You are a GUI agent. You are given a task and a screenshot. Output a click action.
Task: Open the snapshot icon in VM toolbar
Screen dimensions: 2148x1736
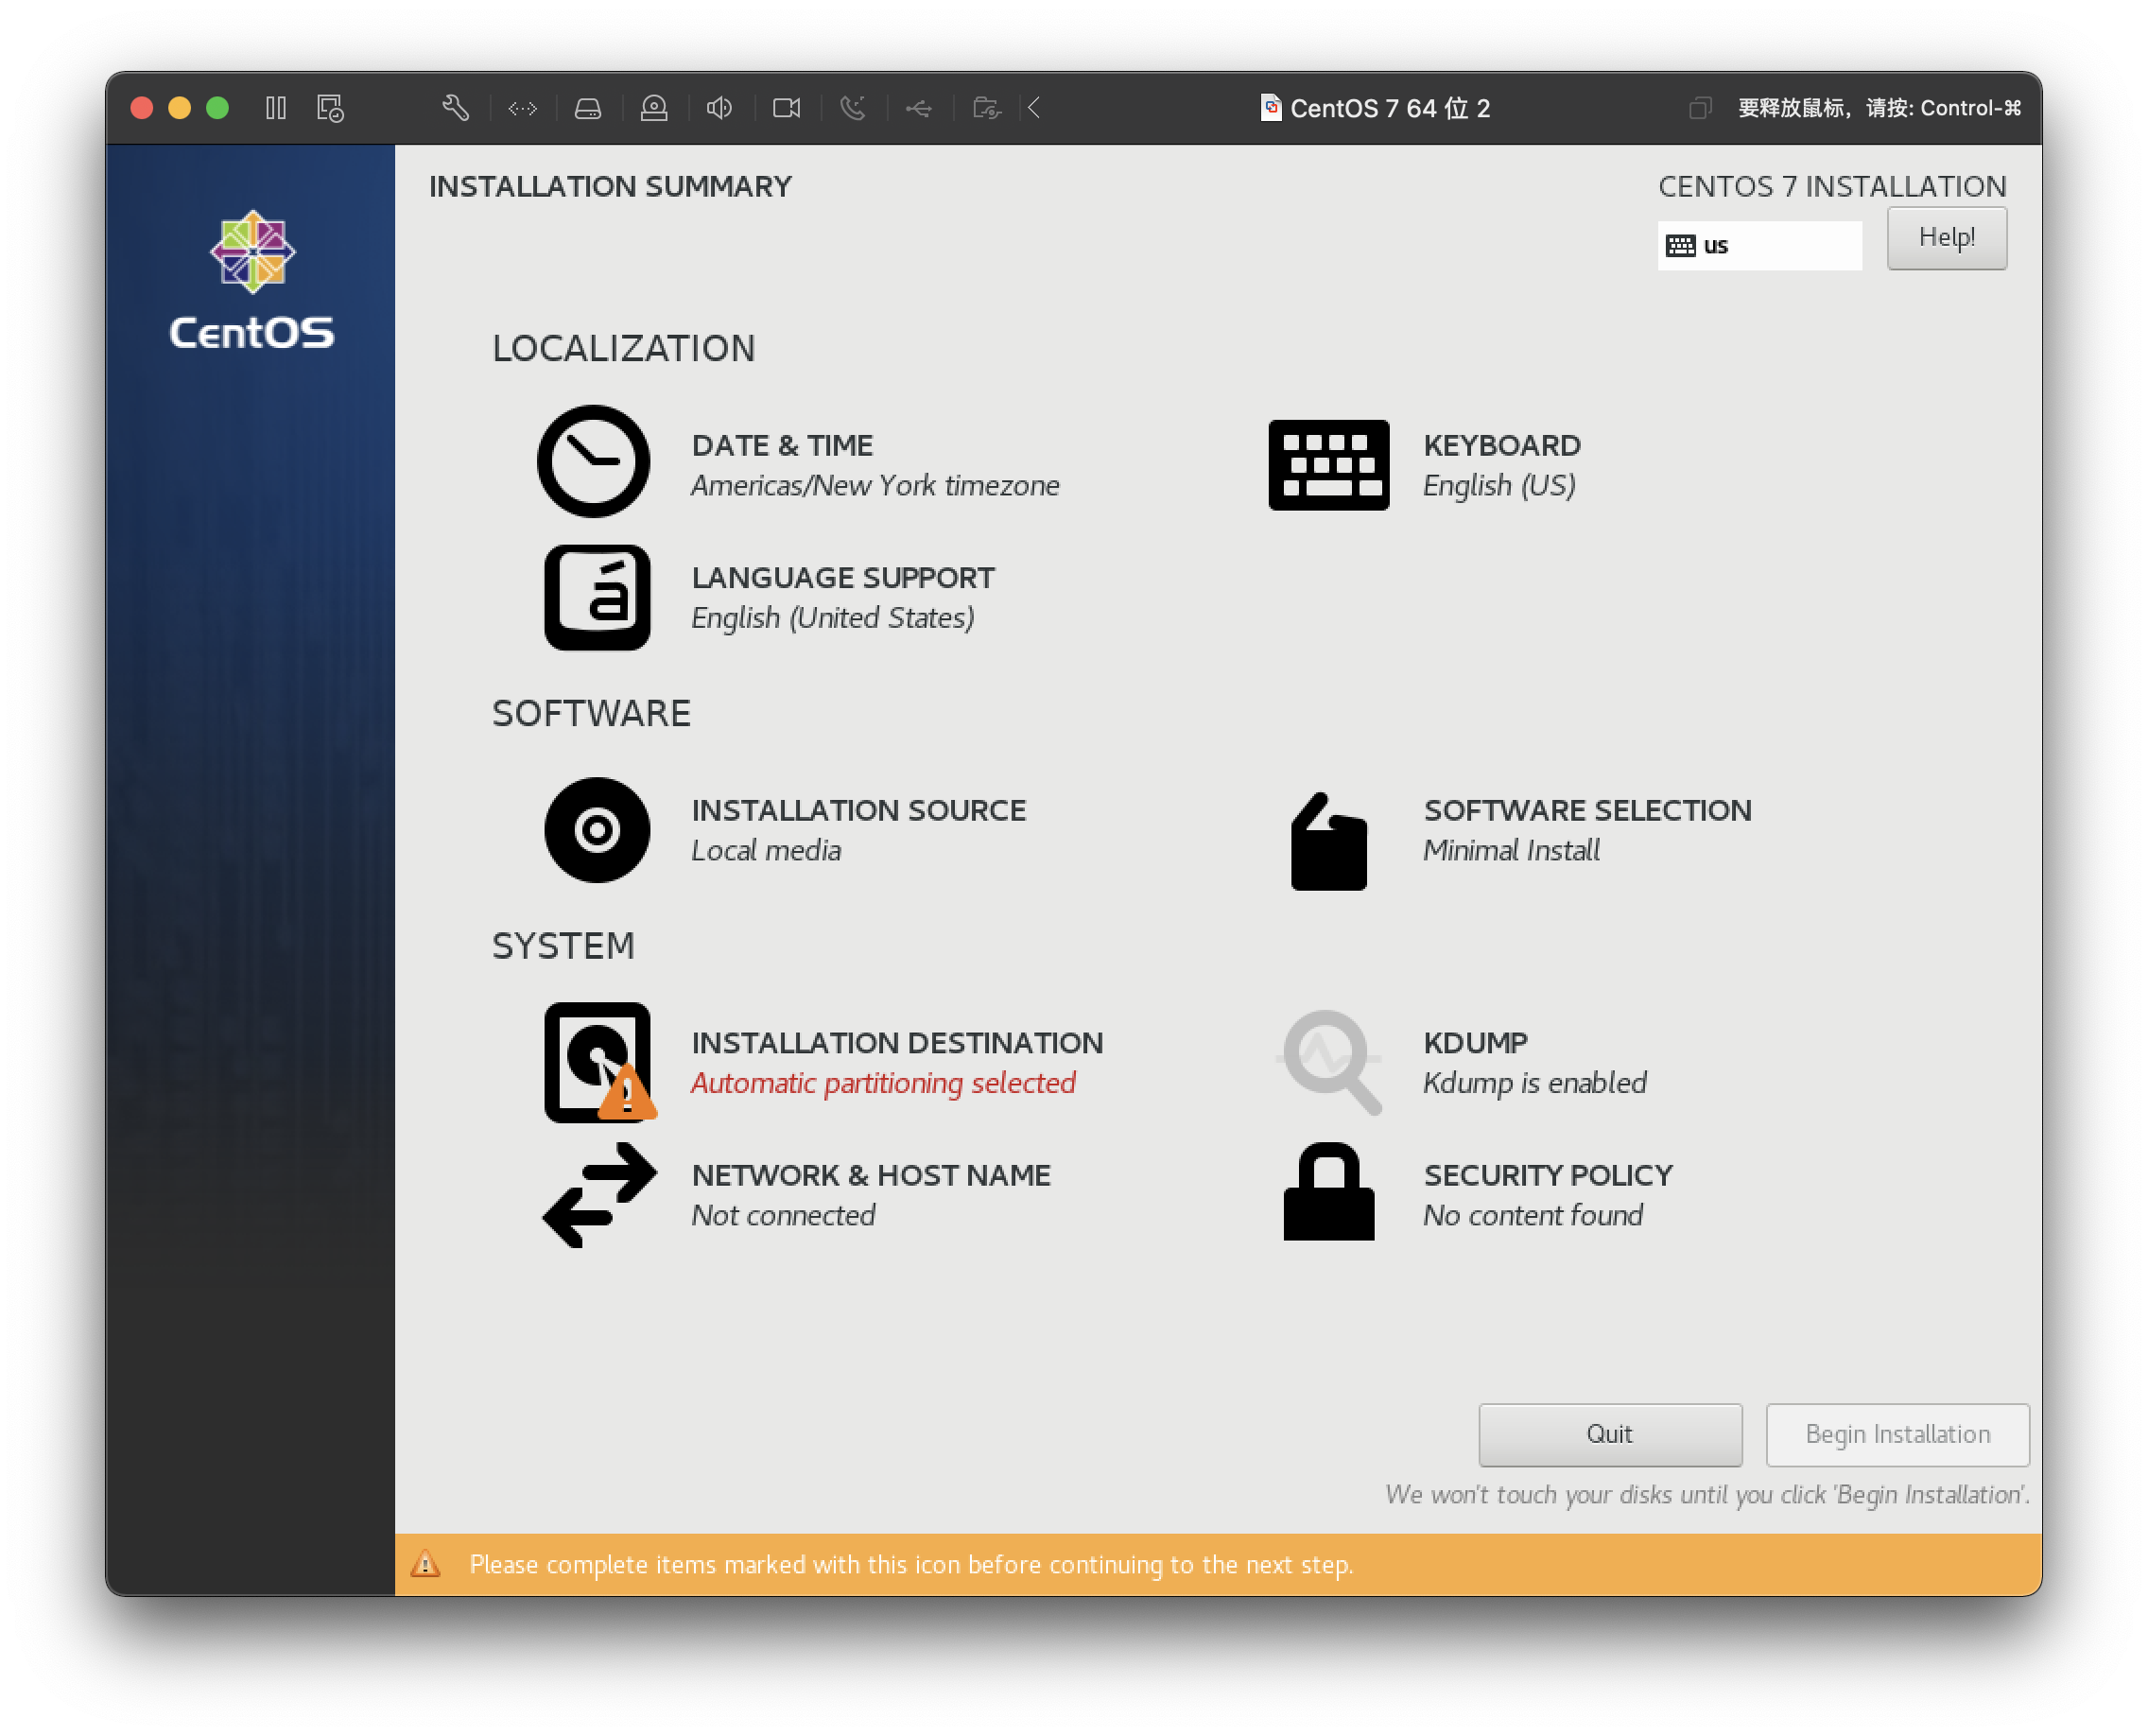click(x=330, y=108)
